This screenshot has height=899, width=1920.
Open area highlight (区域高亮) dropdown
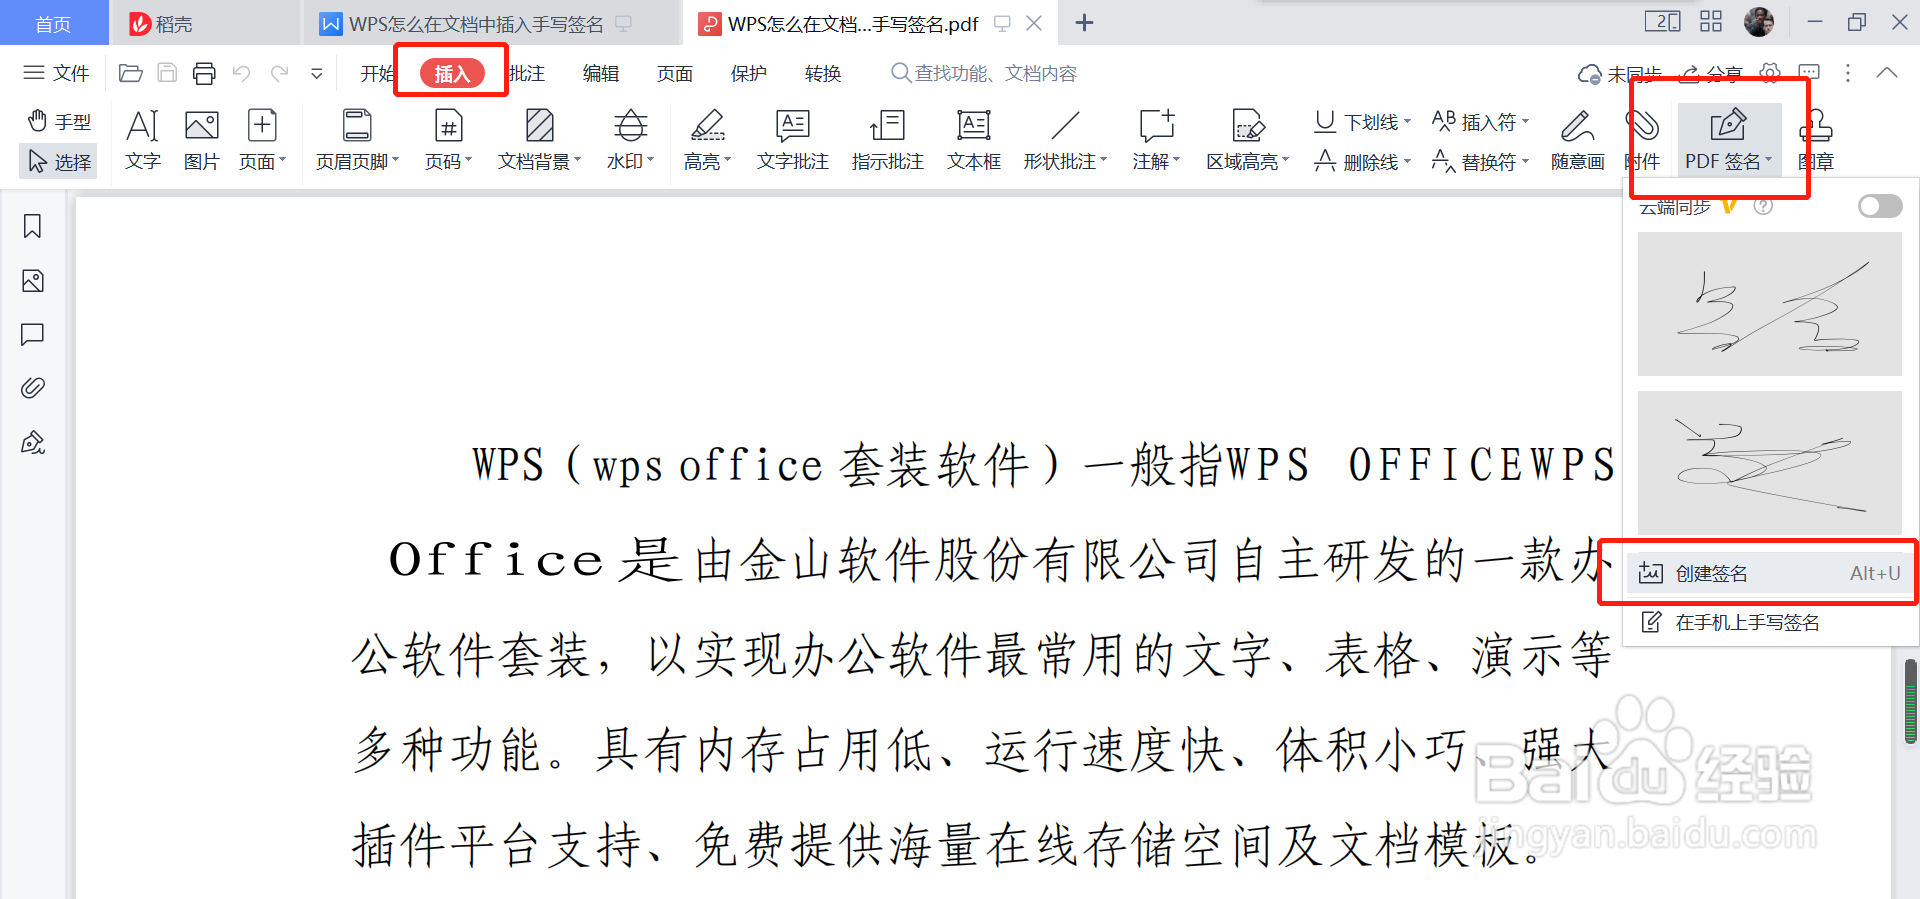[x=1247, y=140]
